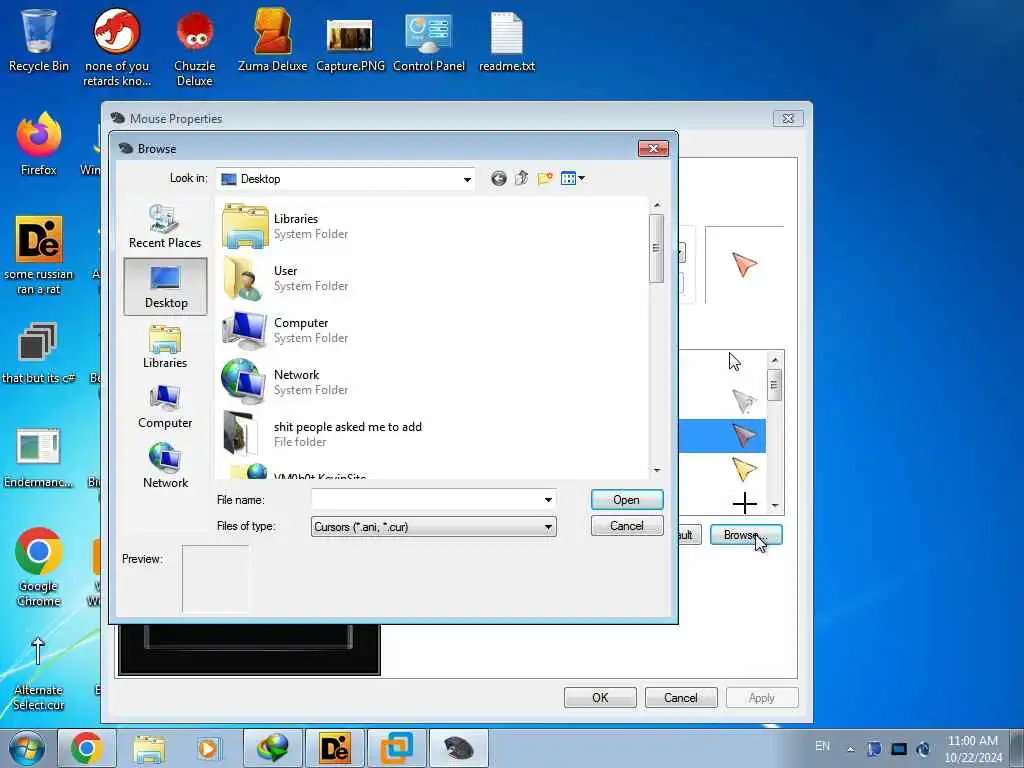Open the View Menu dropdown arrow
Screen dimensions: 1024x768
[x=581, y=178]
